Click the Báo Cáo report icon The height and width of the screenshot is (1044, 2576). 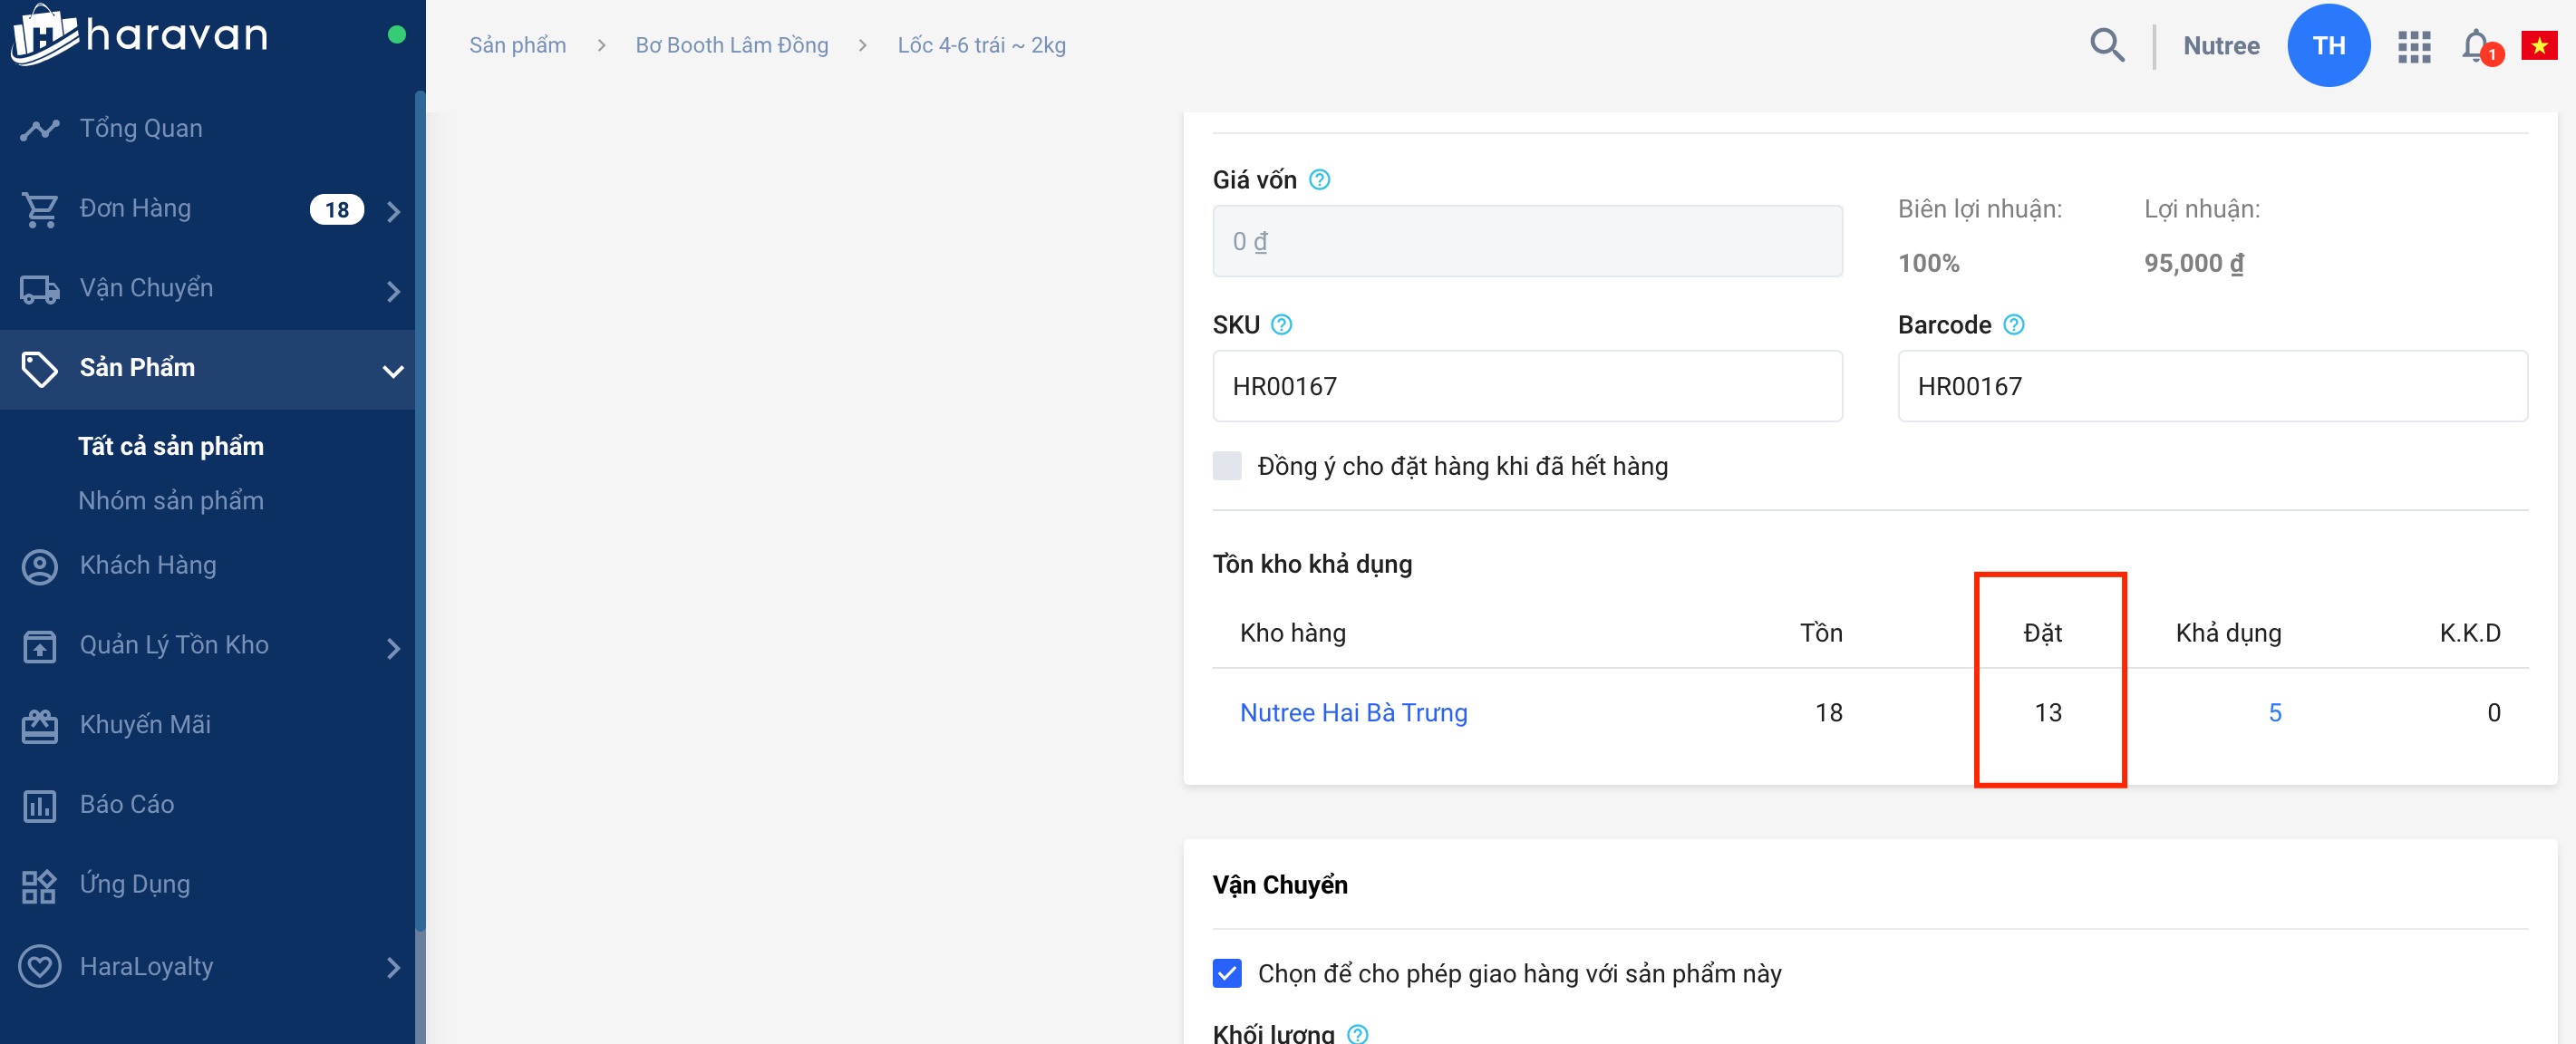(x=40, y=805)
